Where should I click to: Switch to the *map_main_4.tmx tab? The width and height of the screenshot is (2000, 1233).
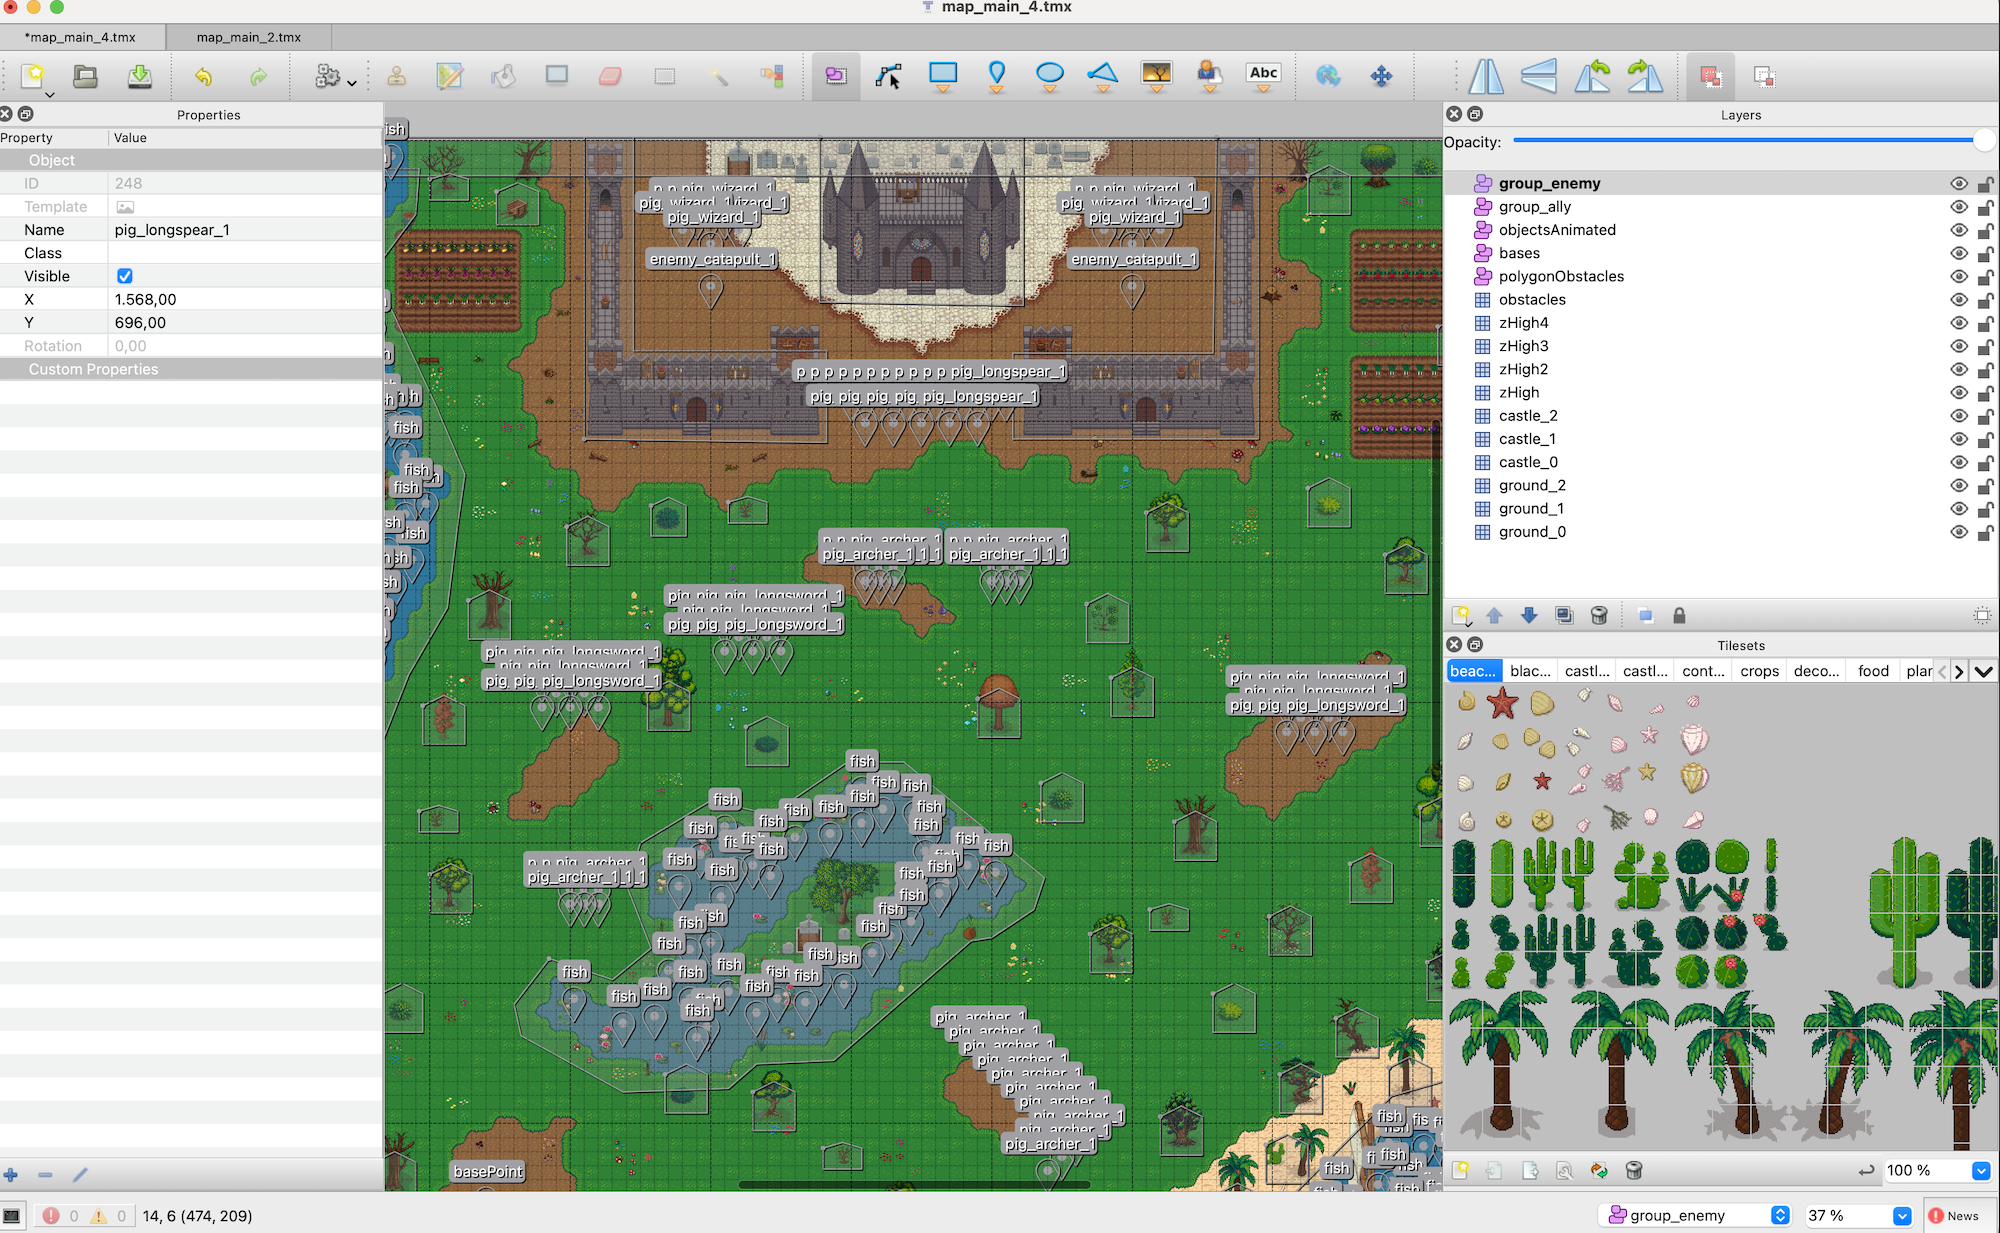[x=82, y=37]
